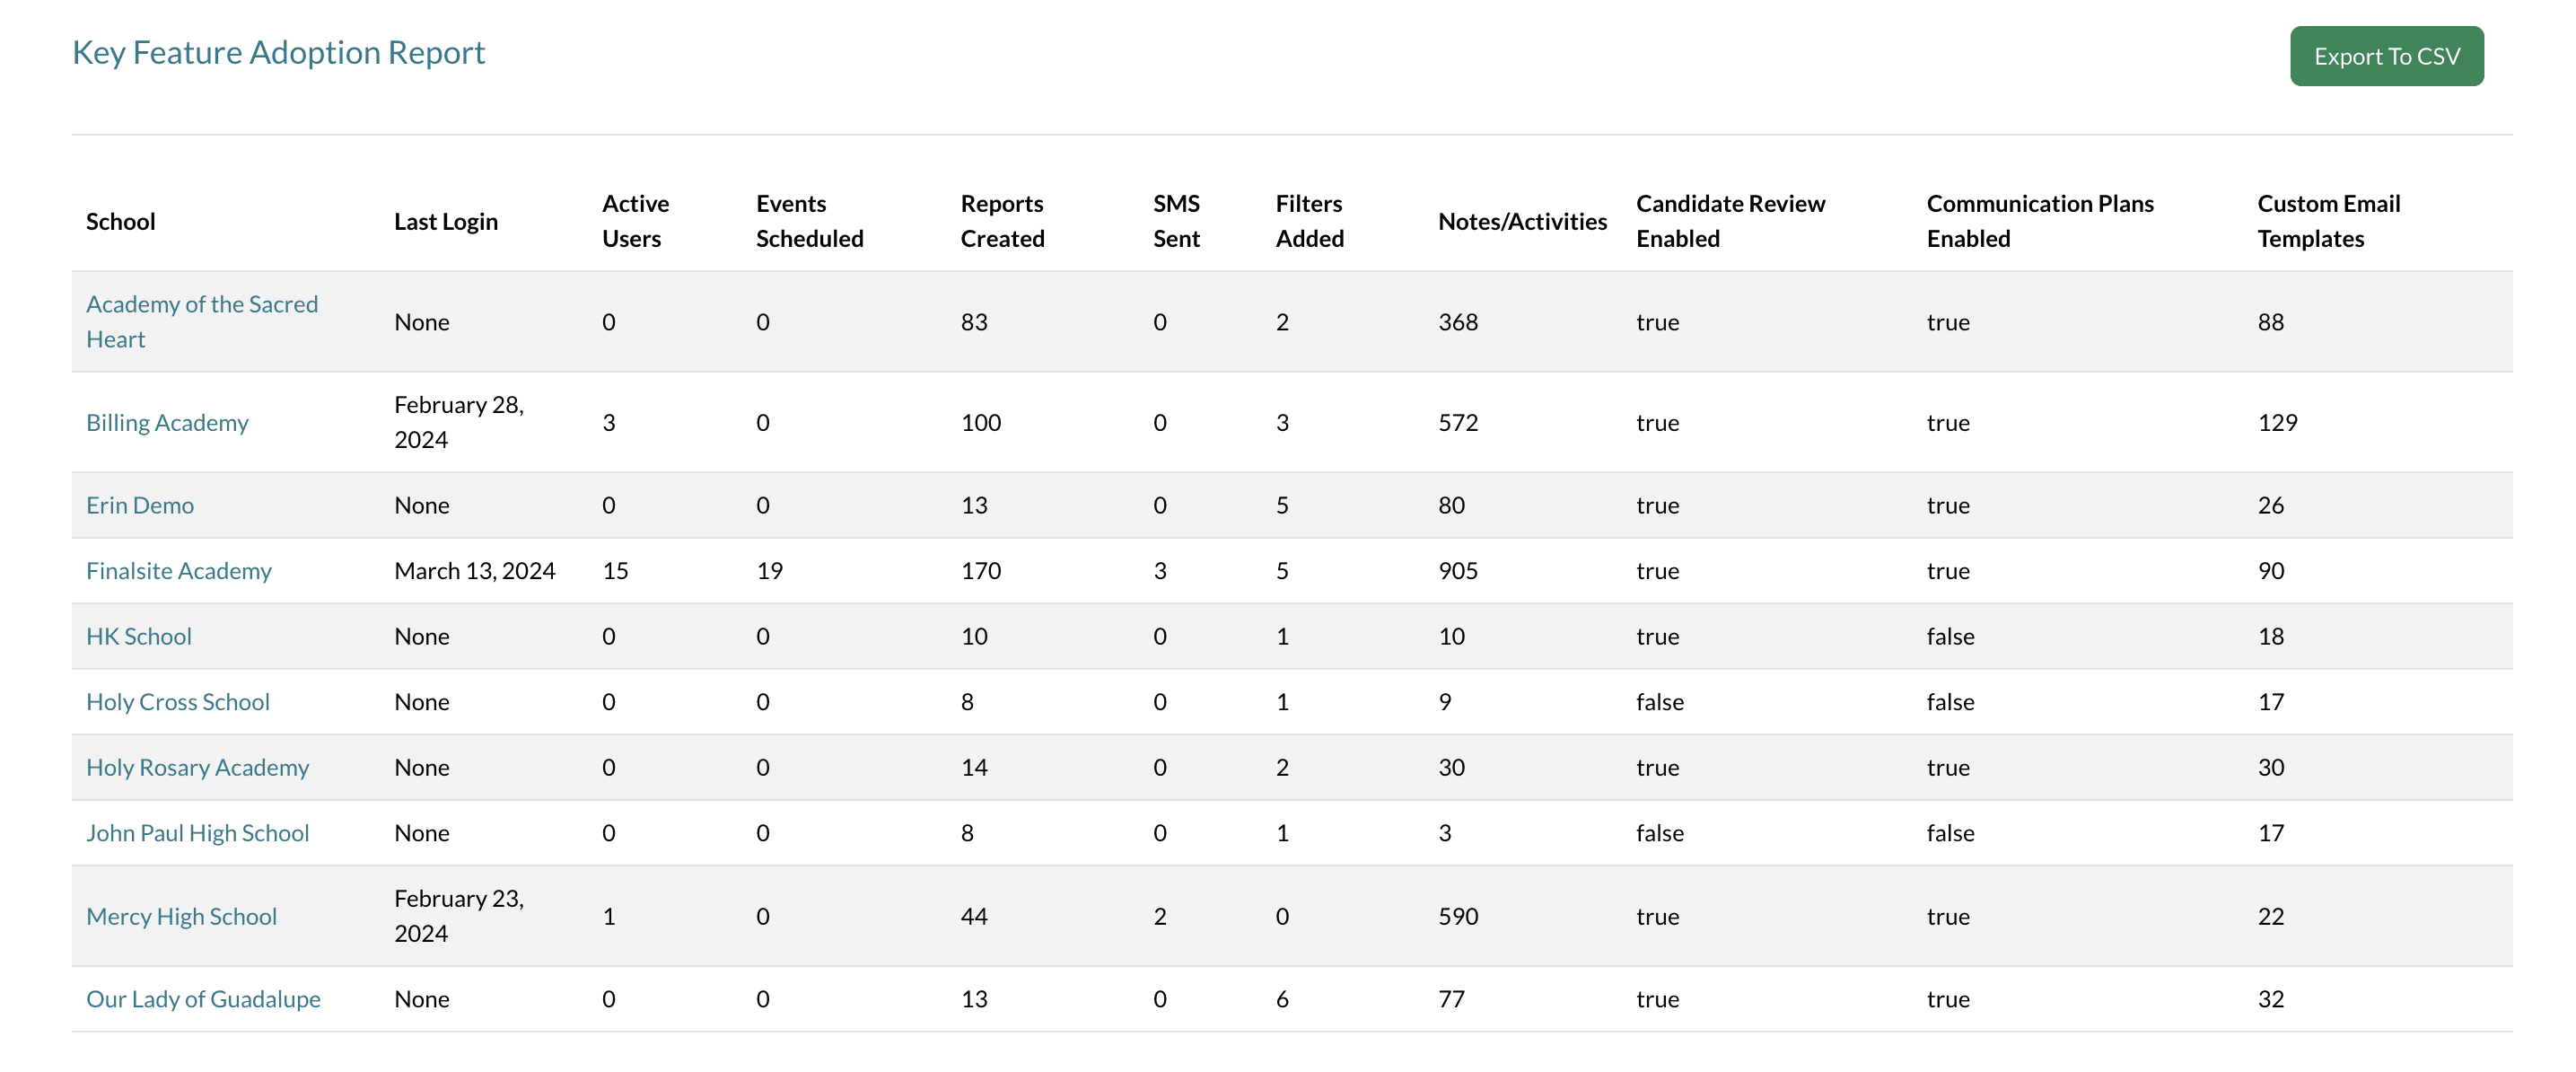The height and width of the screenshot is (1072, 2576).
Task: Click the Last Login column header
Action: (x=445, y=222)
